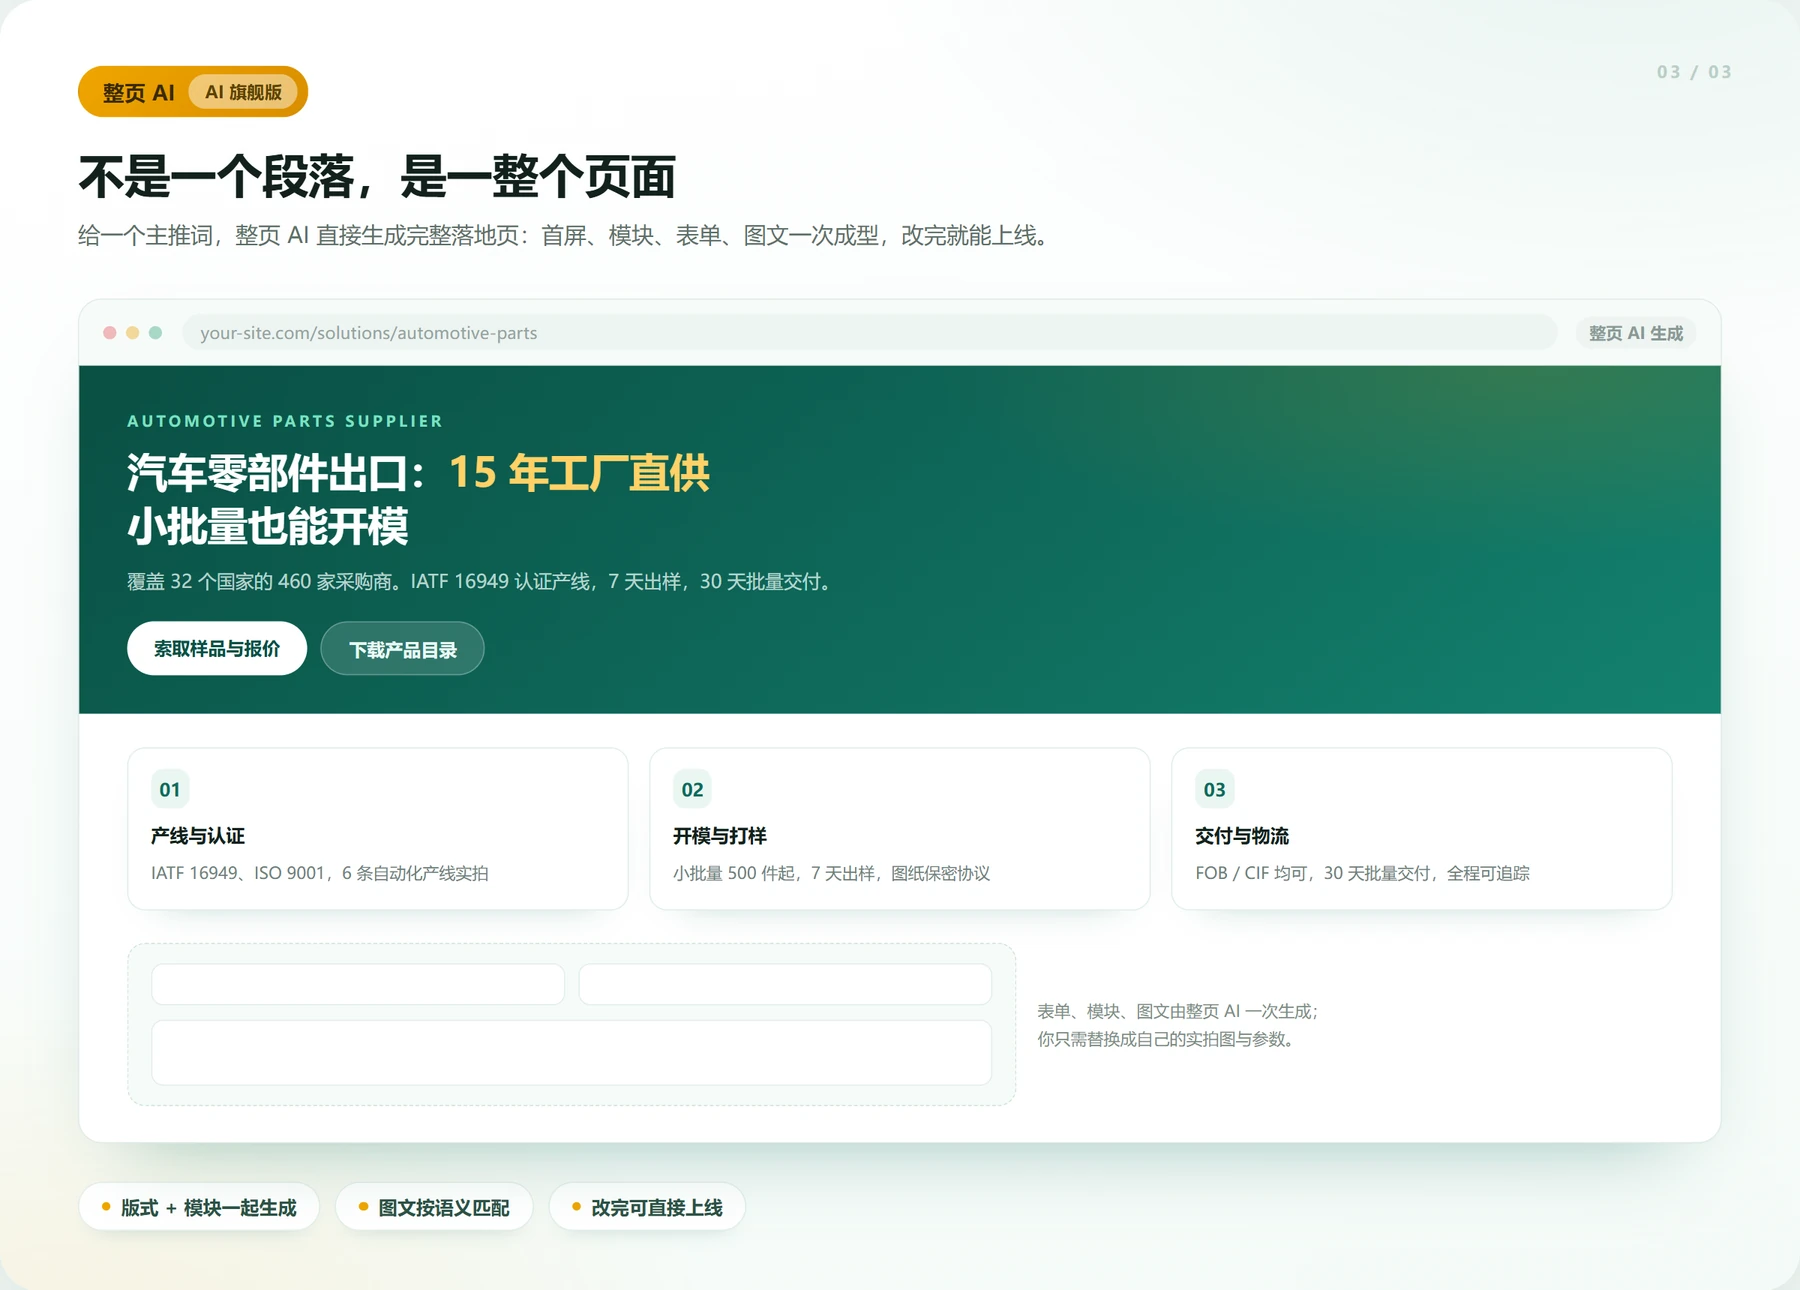Viewport: 1800px width, 1290px height.
Task: Open the 交付与物流 card title
Action: pyautogui.click(x=1242, y=835)
